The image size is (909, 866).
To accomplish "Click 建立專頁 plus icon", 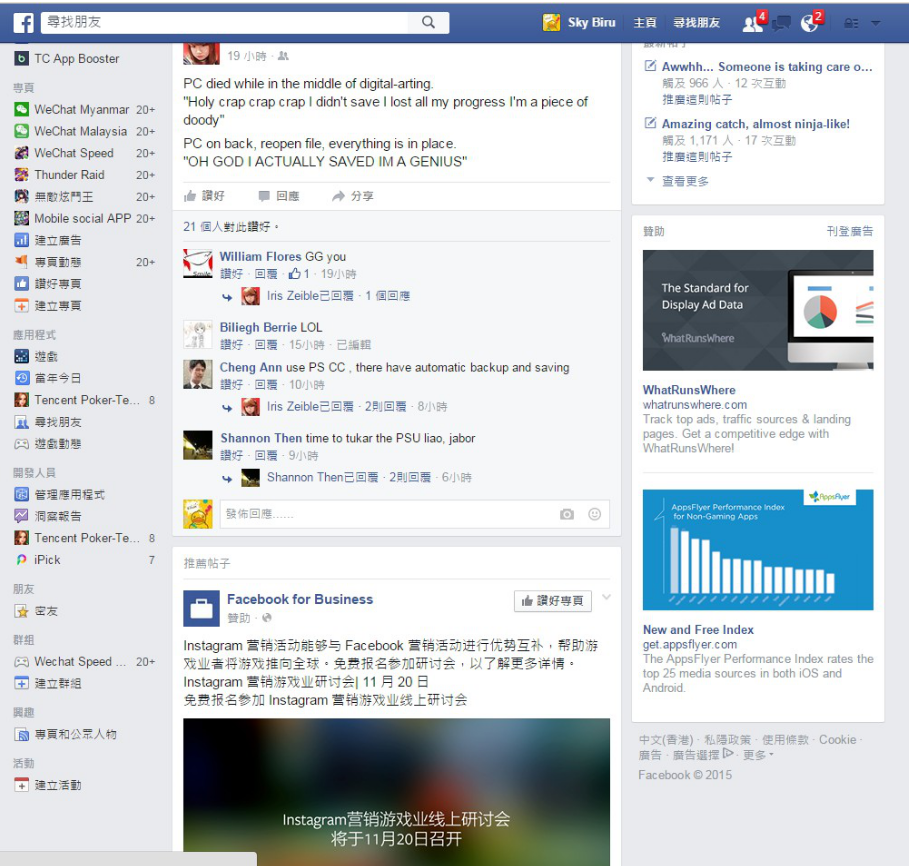I will coord(21,305).
